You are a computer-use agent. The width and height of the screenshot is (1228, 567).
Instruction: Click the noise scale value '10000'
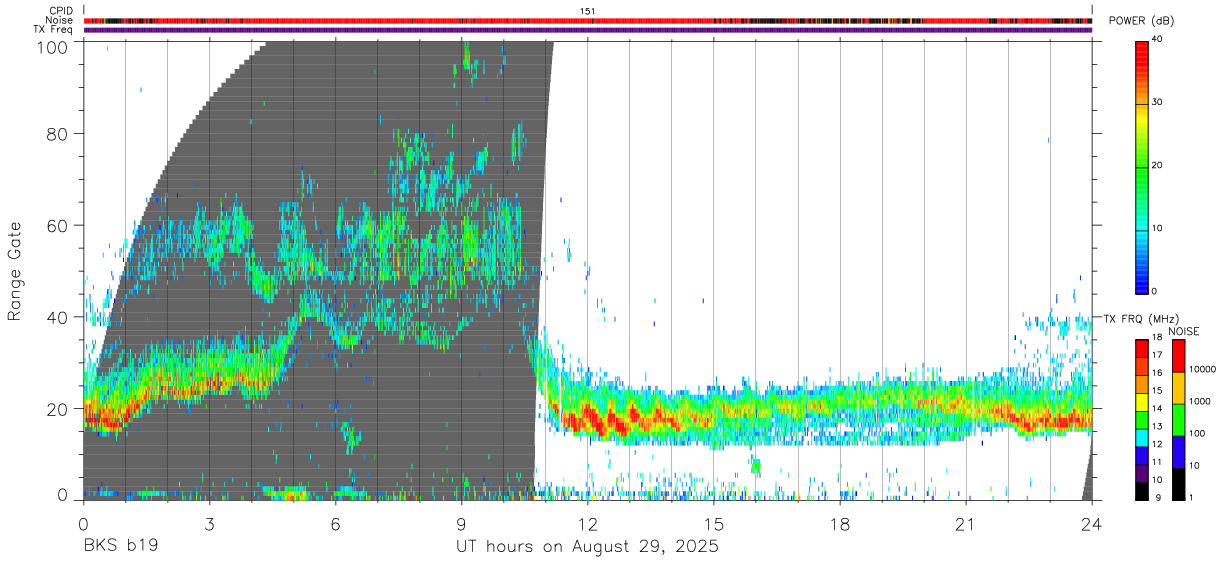(1203, 370)
